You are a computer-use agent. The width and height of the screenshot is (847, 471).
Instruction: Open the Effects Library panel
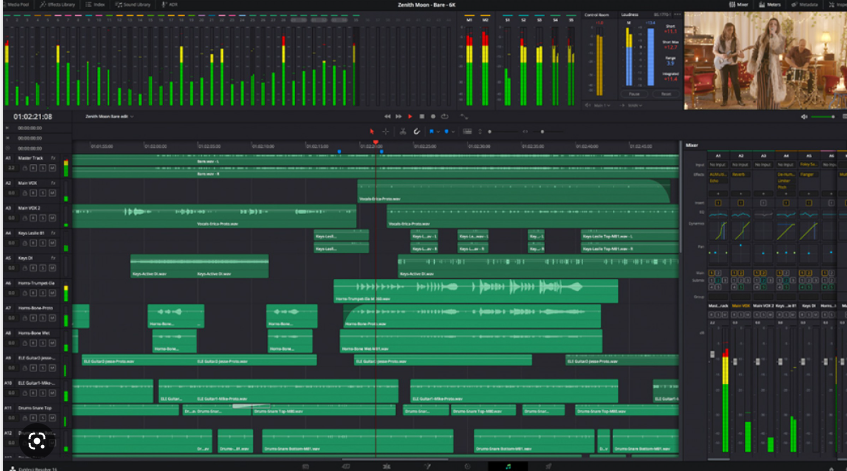click(57, 4)
